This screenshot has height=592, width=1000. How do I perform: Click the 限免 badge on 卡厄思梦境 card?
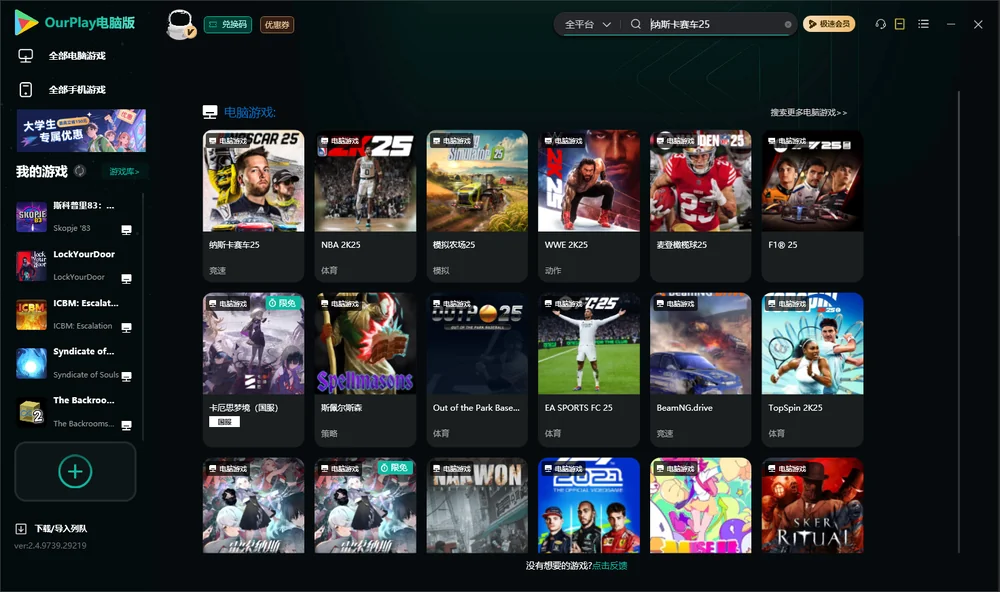point(283,303)
